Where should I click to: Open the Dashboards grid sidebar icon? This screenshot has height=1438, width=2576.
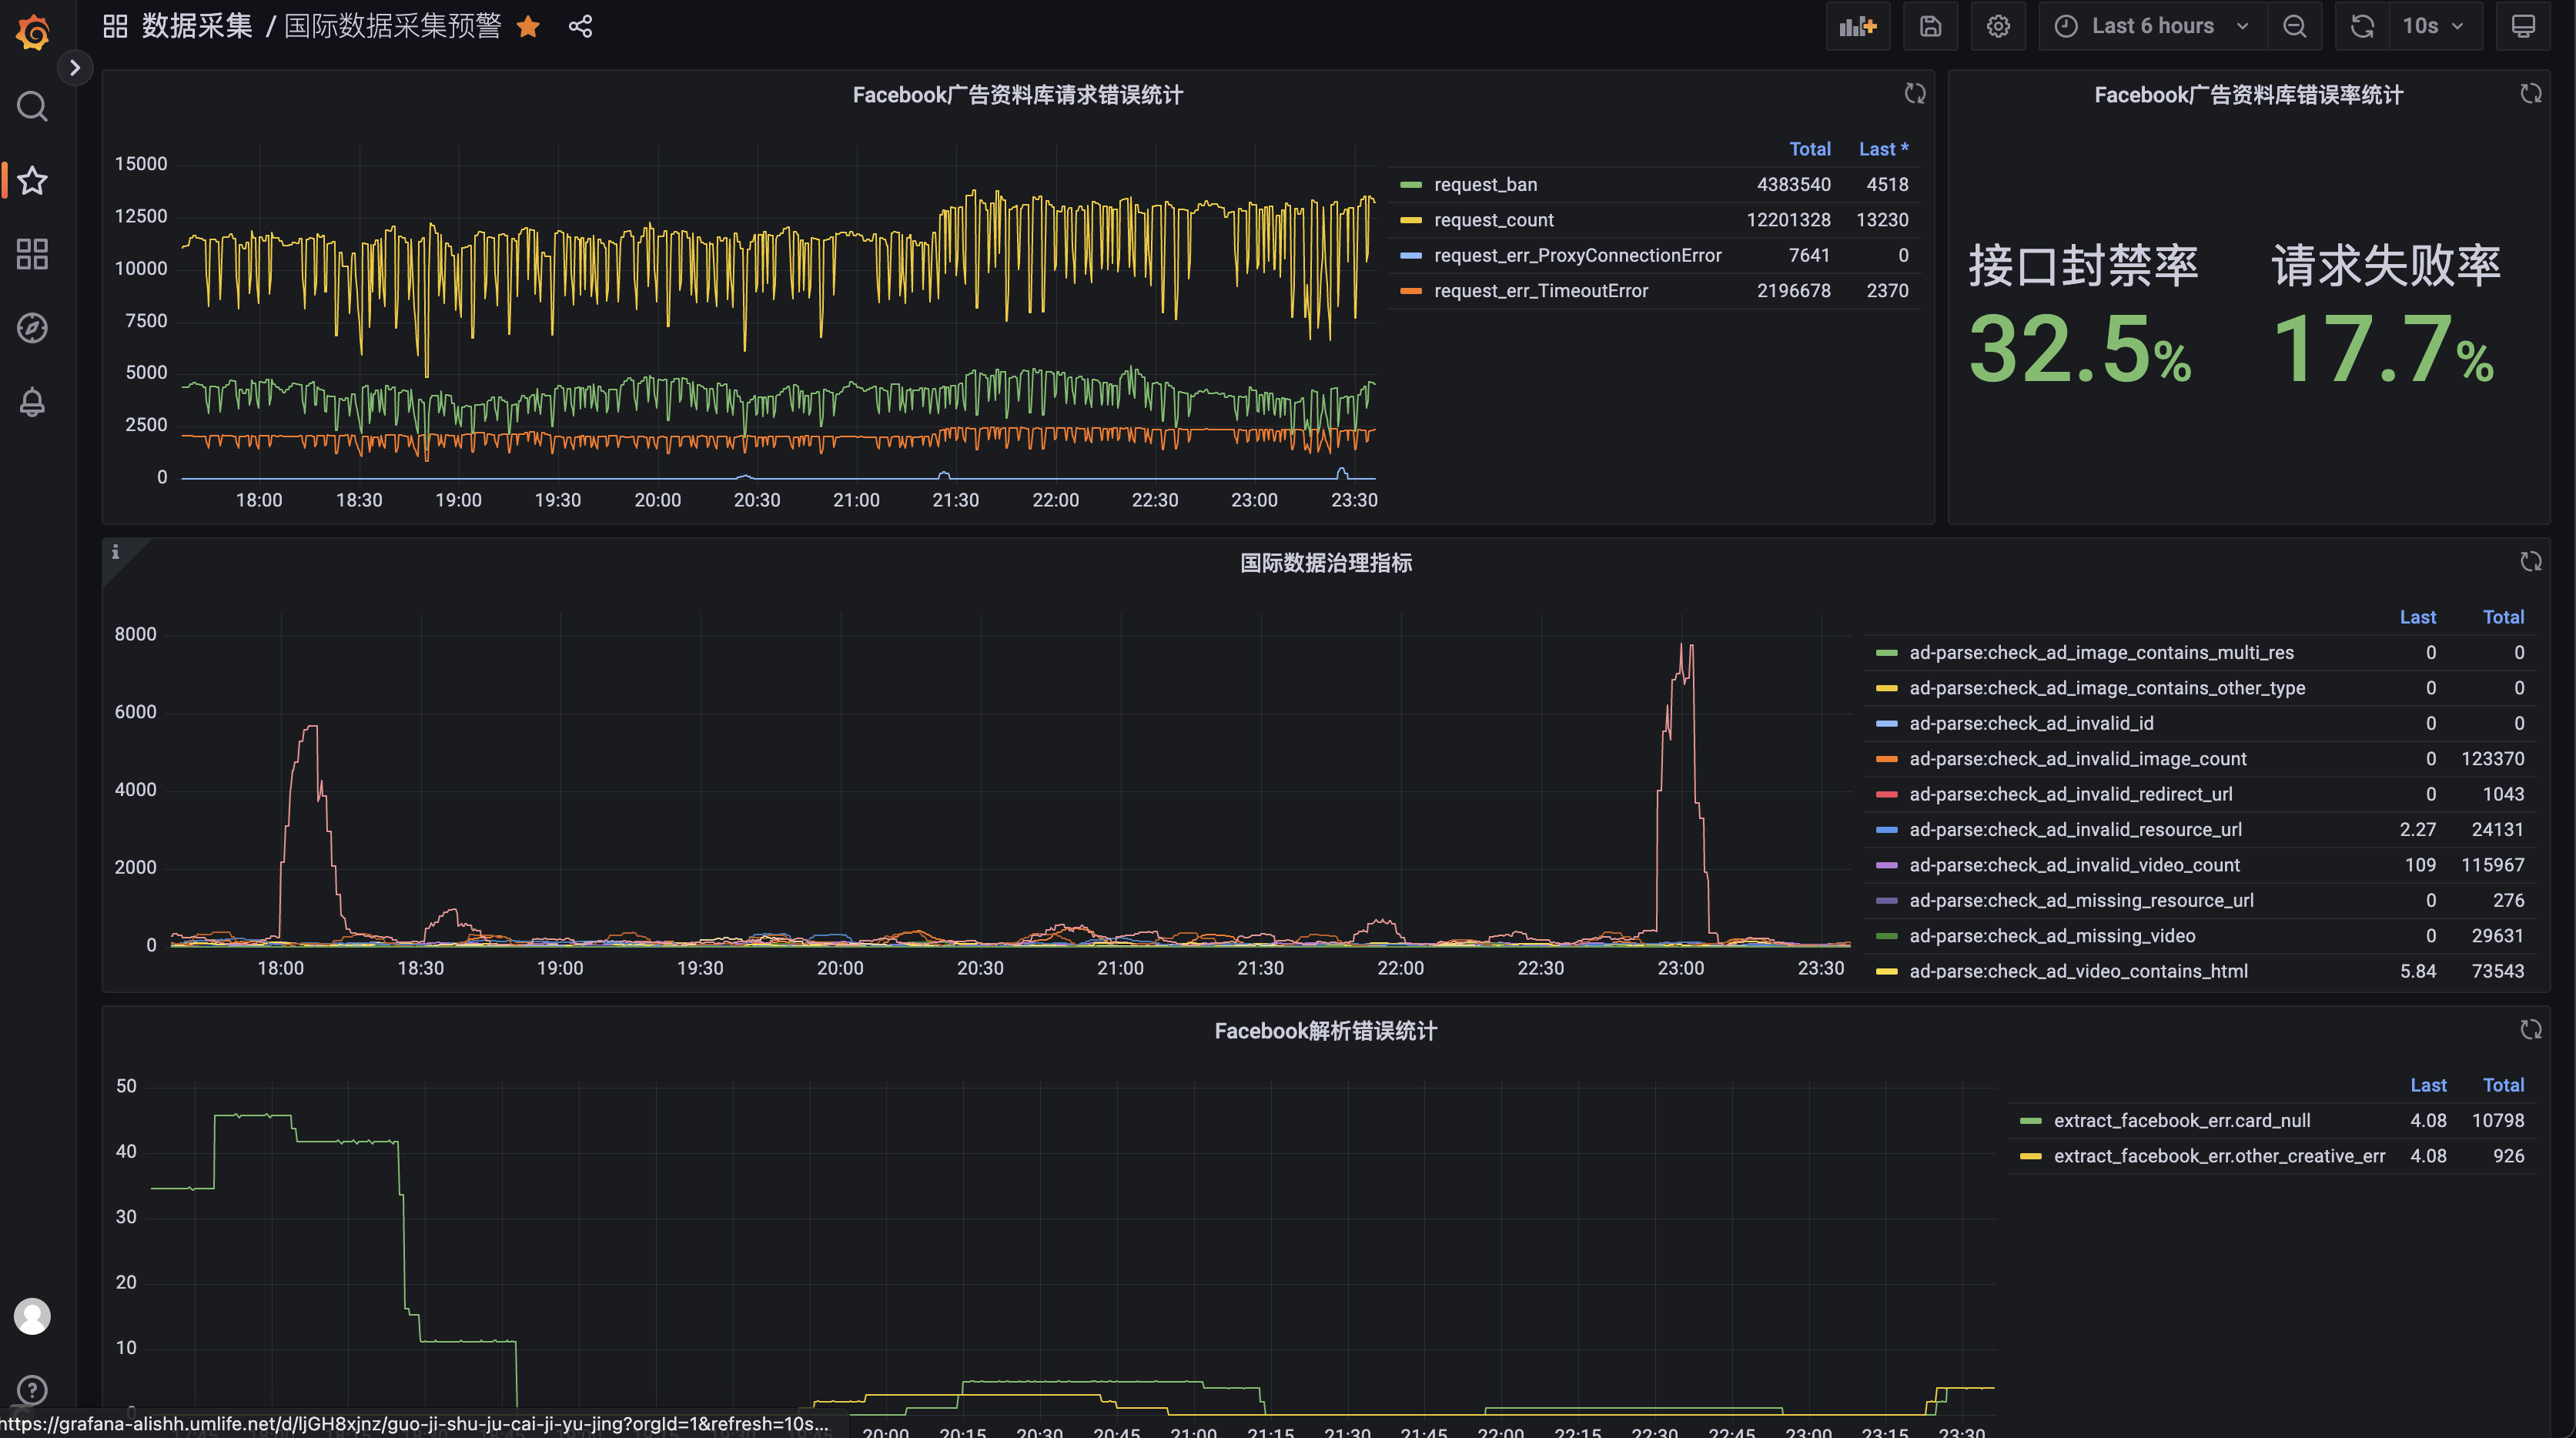click(x=32, y=254)
